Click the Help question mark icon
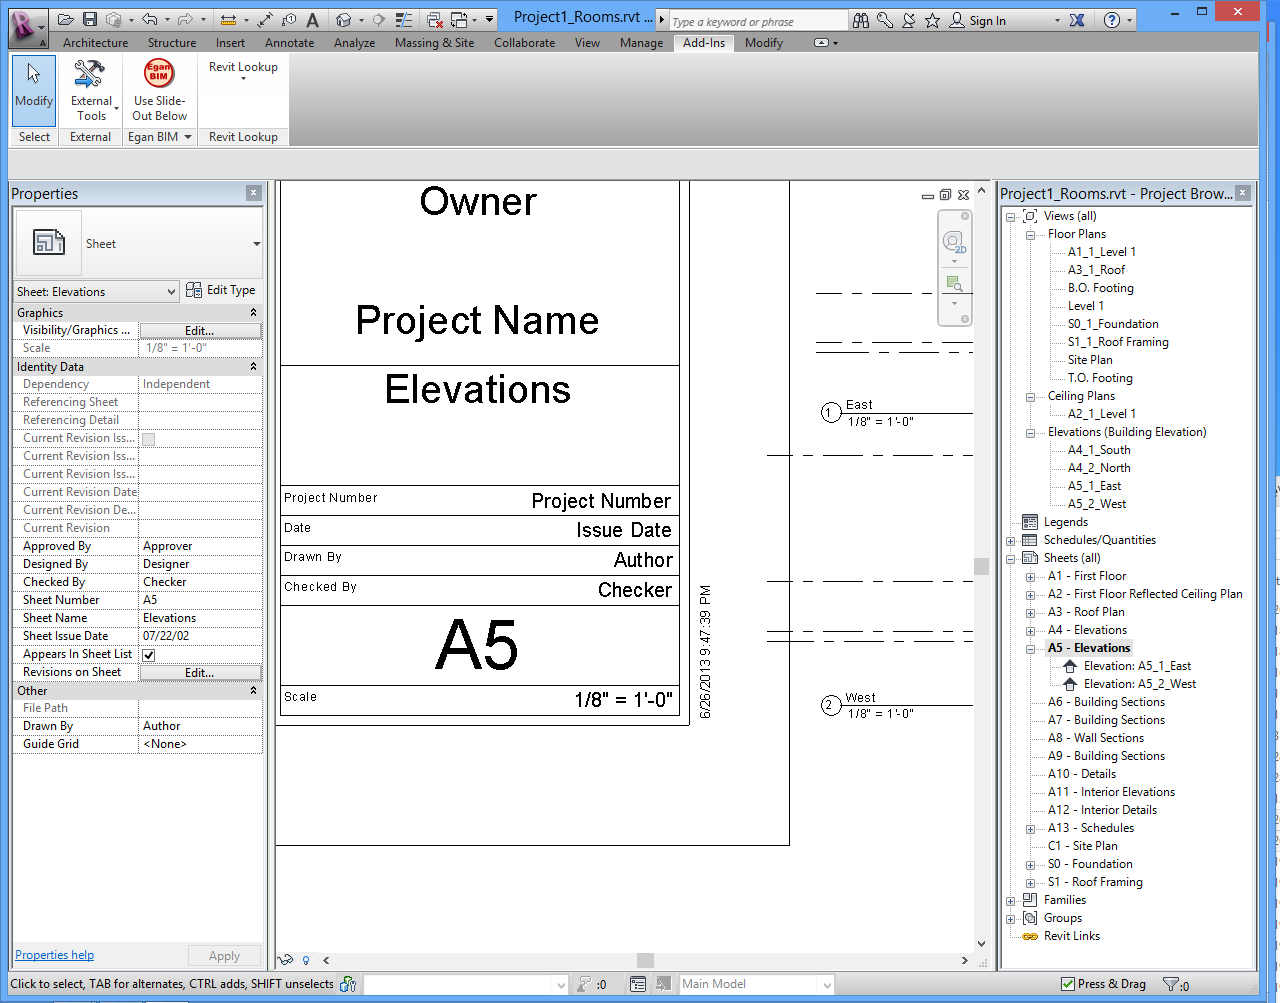This screenshot has height=1003, width=1280. (1112, 20)
